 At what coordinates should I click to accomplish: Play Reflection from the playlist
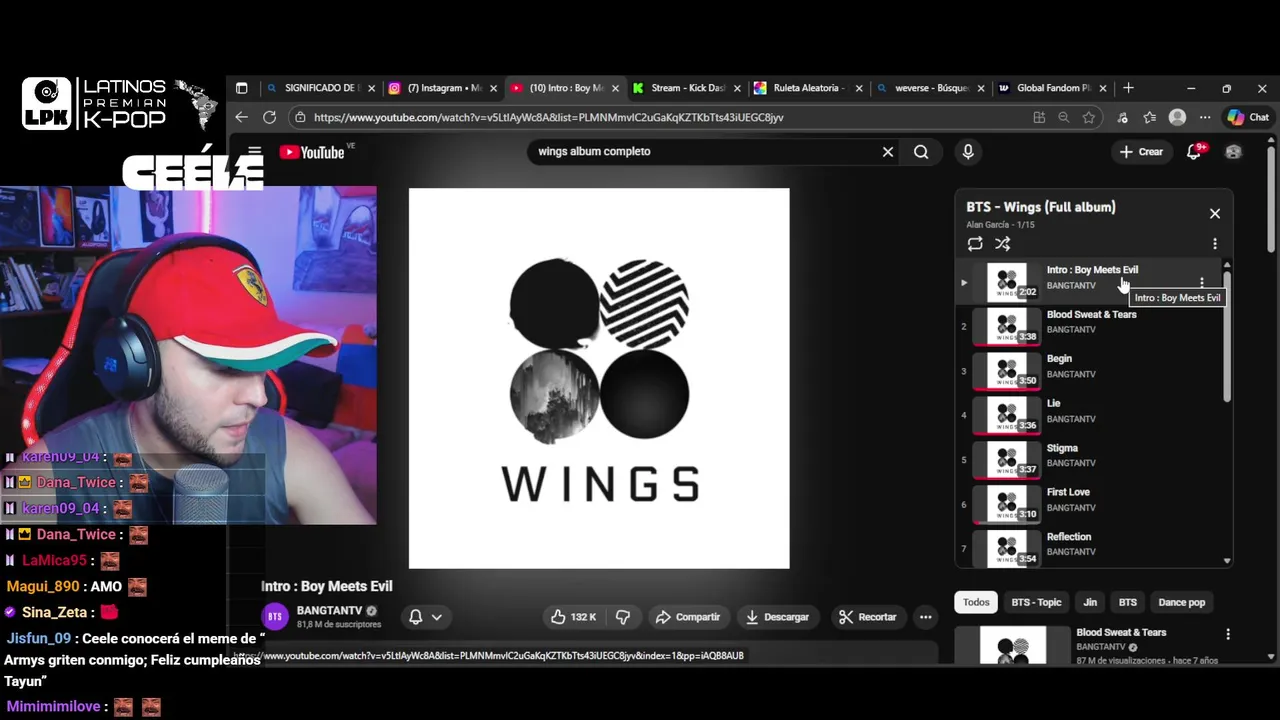coord(1090,549)
